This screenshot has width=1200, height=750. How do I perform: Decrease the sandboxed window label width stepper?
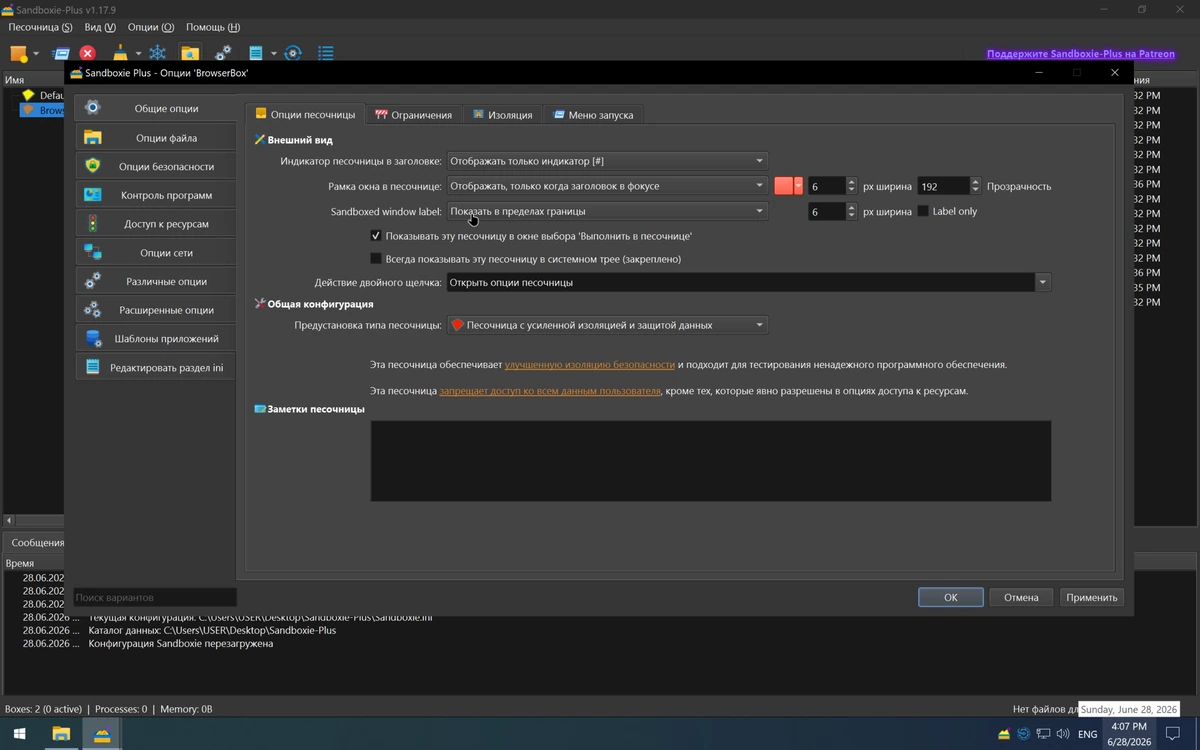pos(852,216)
